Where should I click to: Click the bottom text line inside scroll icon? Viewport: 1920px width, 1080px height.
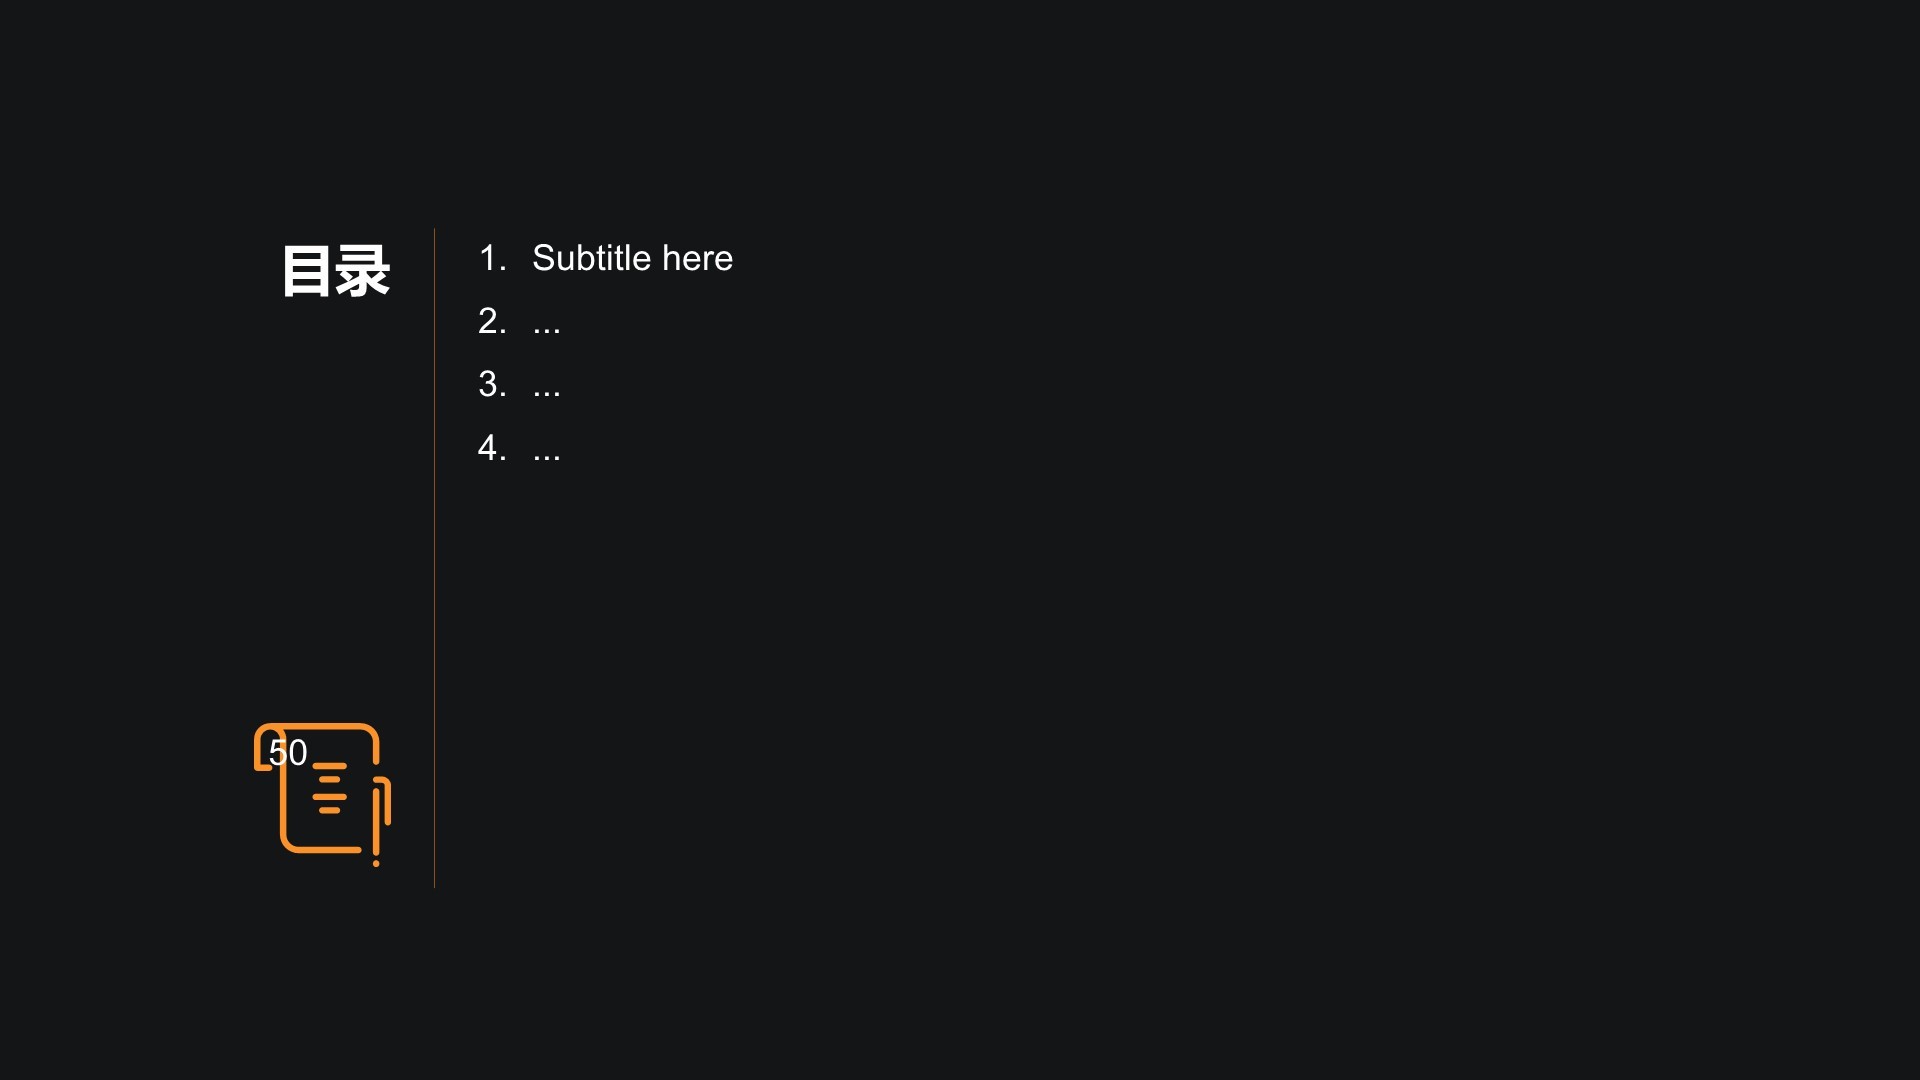click(x=329, y=810)
